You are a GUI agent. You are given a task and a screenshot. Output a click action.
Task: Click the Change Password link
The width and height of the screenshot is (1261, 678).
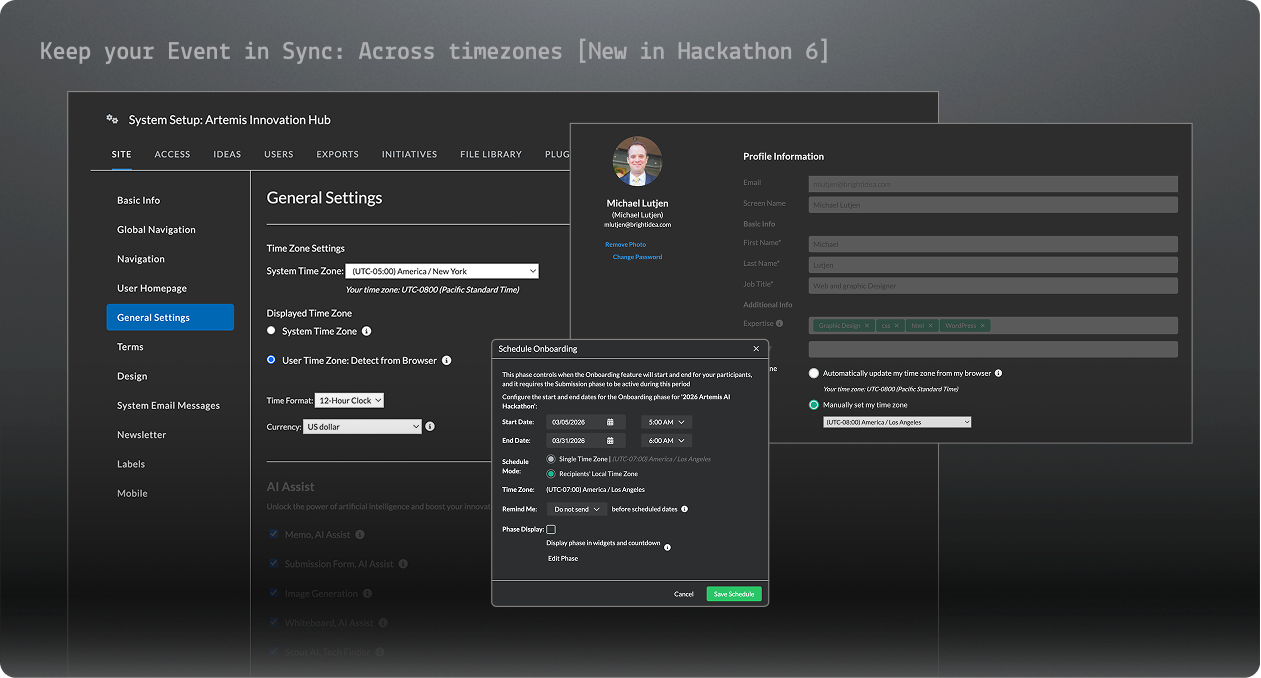[x=637, y=257]
